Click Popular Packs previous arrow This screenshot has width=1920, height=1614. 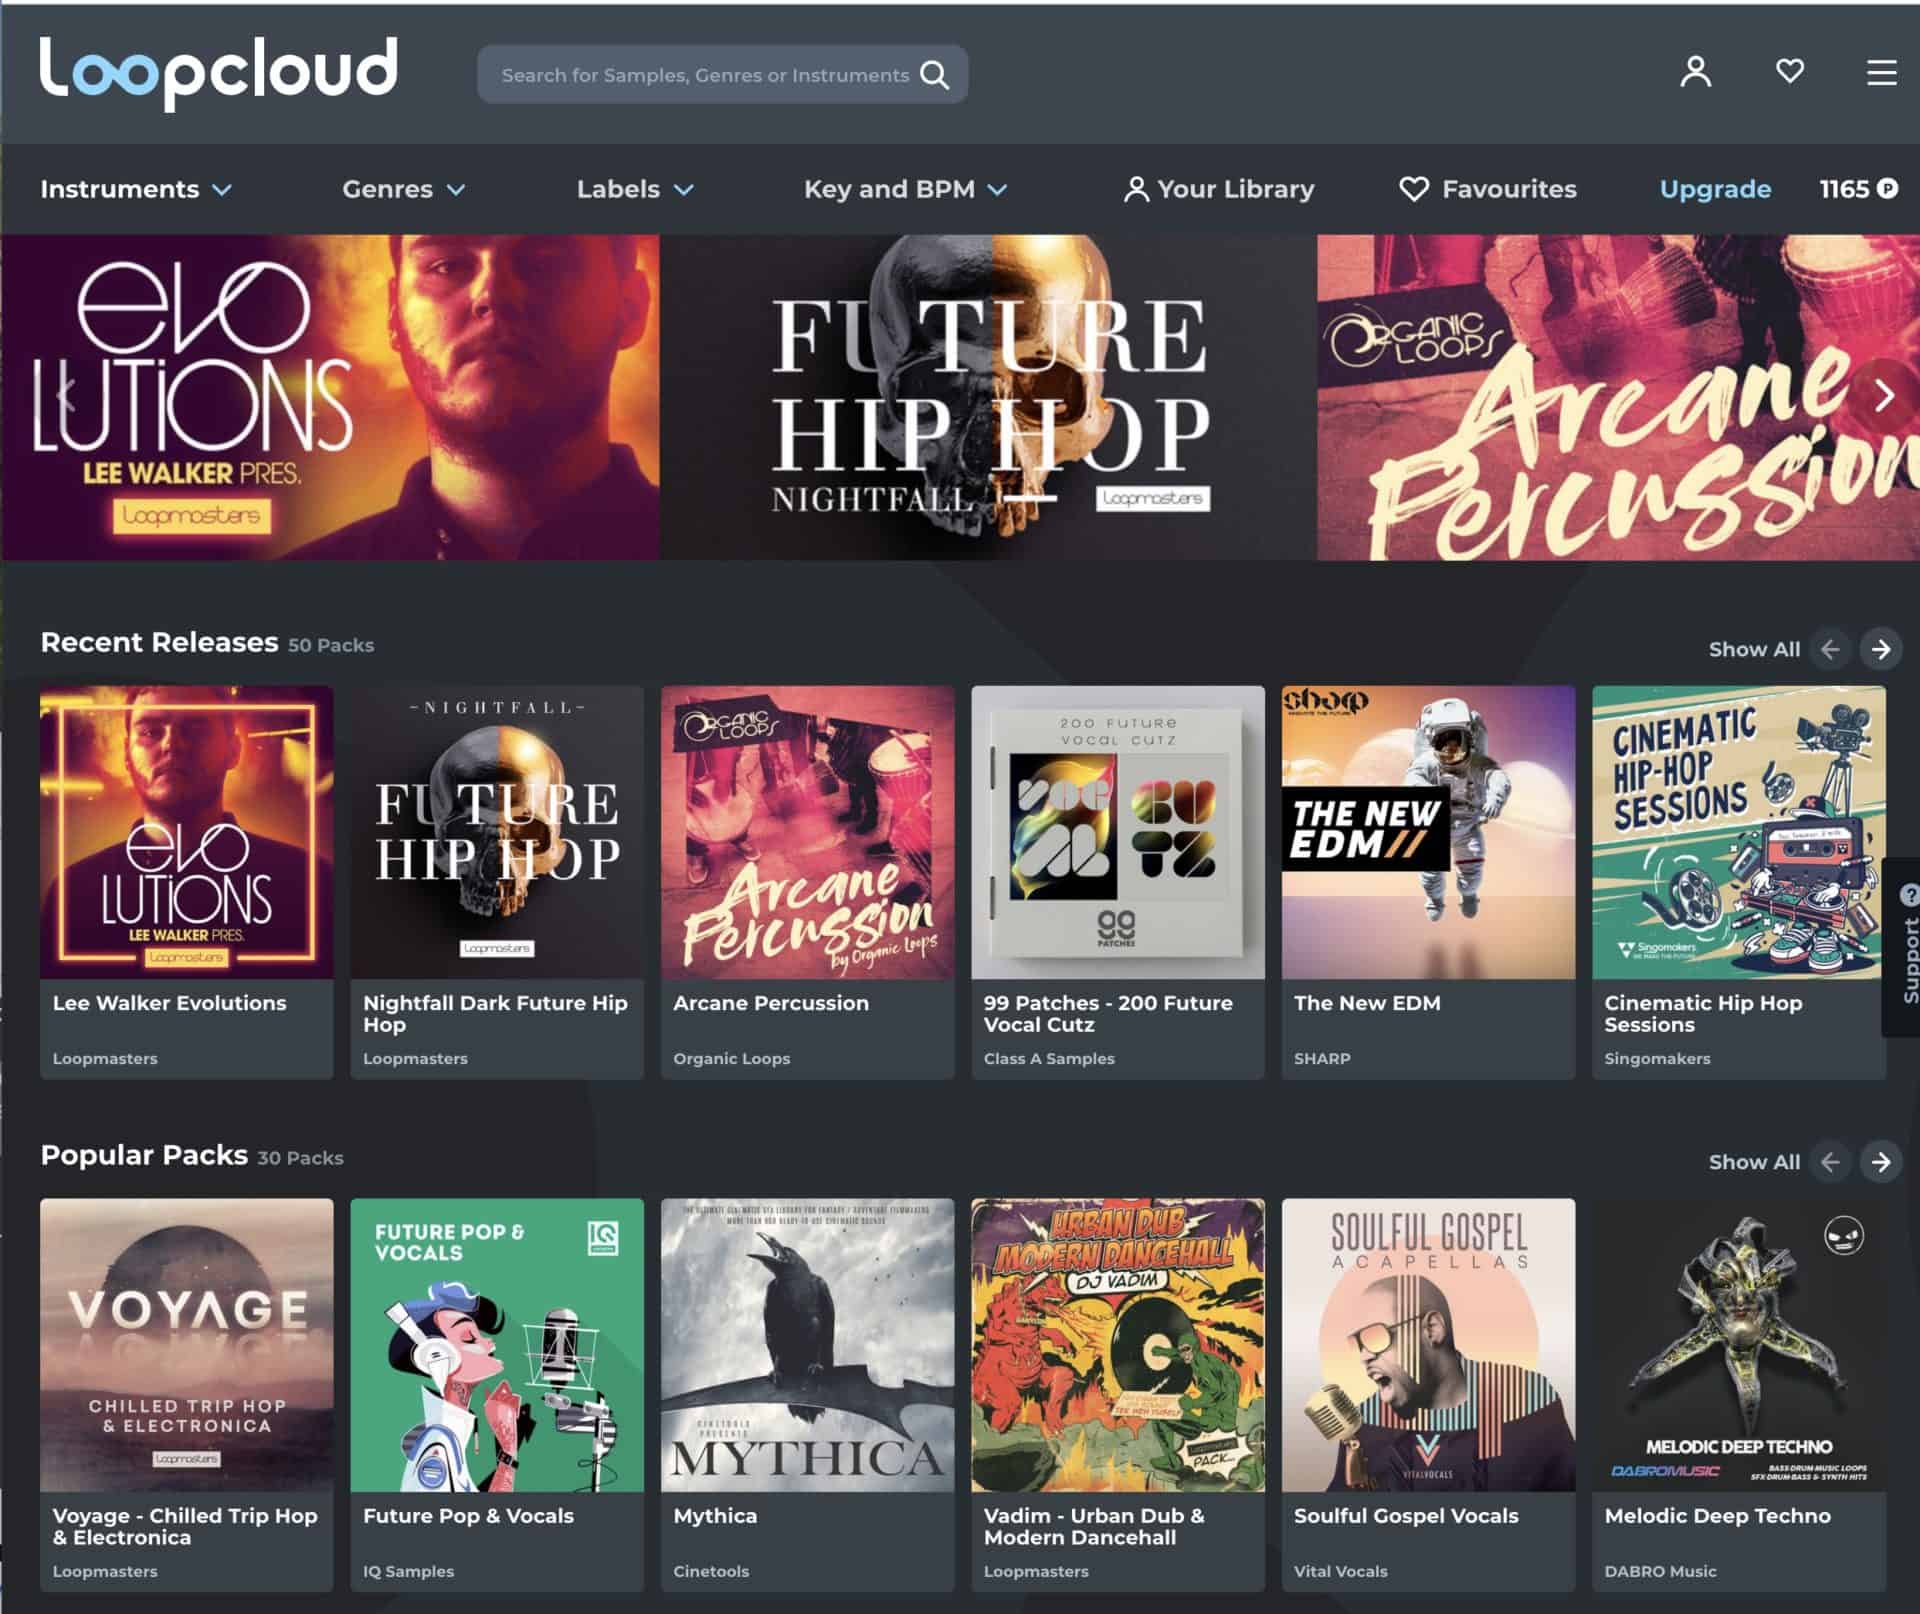point(1830,1162)
